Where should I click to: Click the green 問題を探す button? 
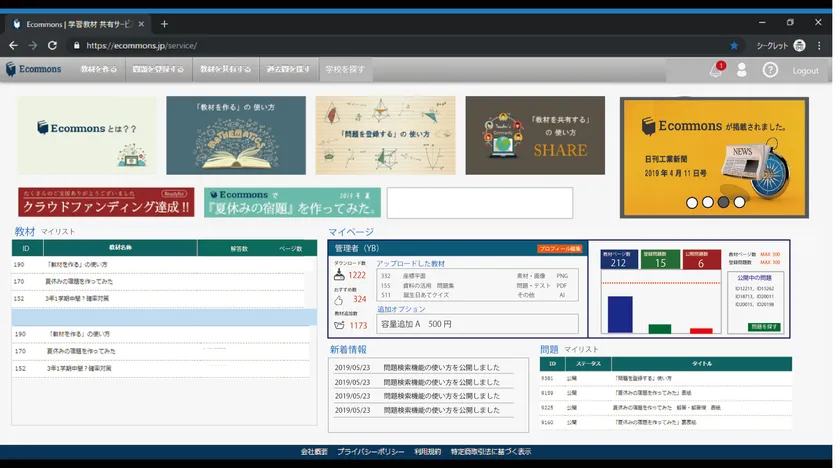pyautogui.click(x=764, y=327)
